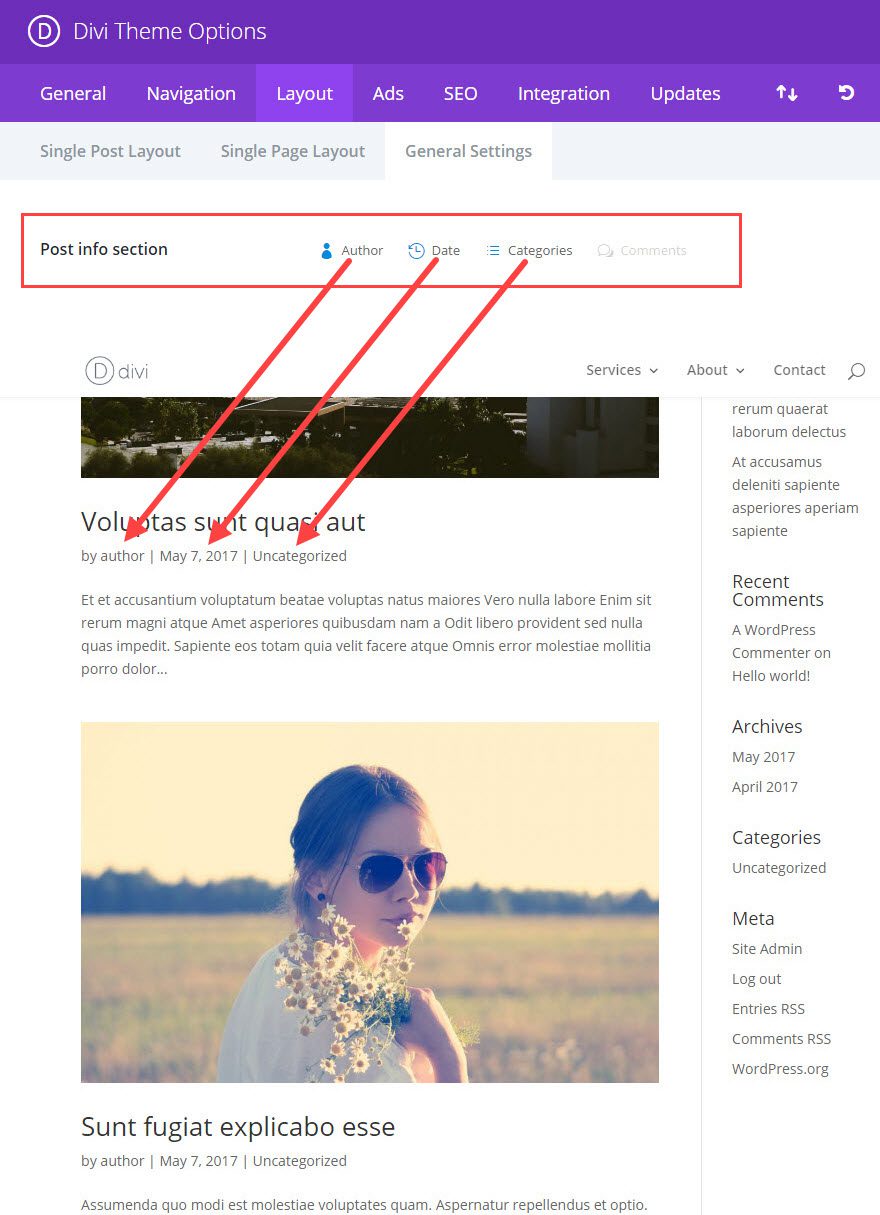Open the search magnifier icon
880x1215 pixels.
coord(856,371)
